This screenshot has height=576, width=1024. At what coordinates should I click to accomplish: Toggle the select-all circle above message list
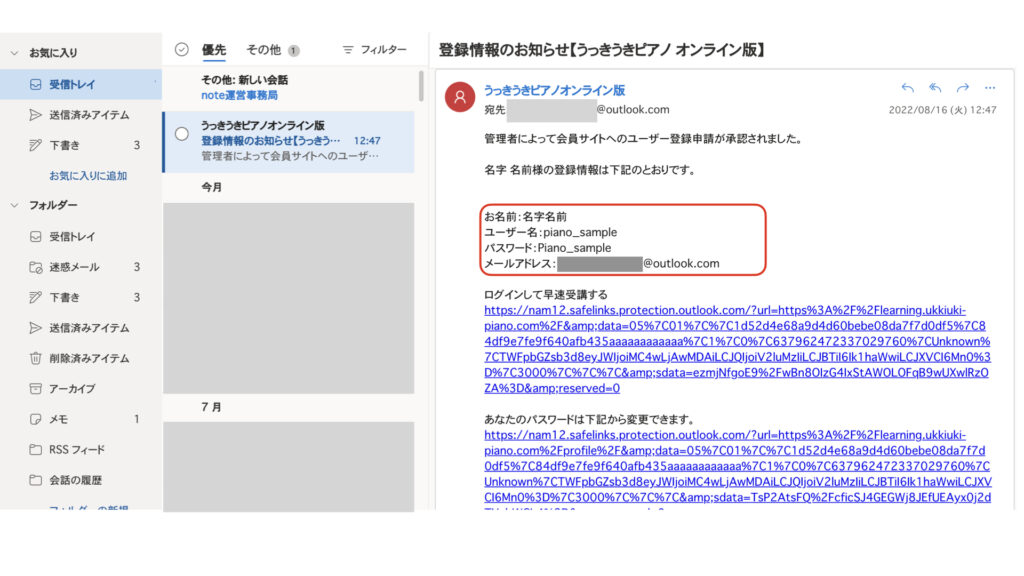pyautogui.click(x=181, y=49)
